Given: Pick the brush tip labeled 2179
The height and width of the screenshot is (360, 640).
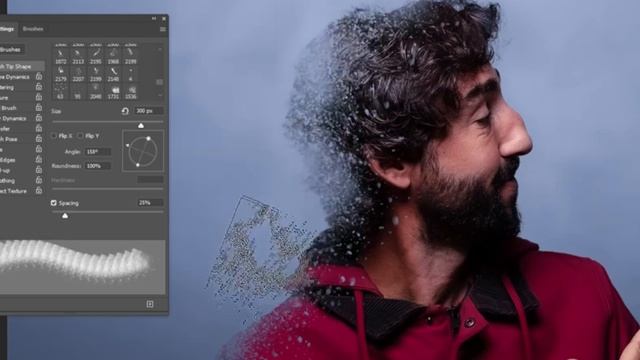Looking at the screenshot, I should pos(61,74).
